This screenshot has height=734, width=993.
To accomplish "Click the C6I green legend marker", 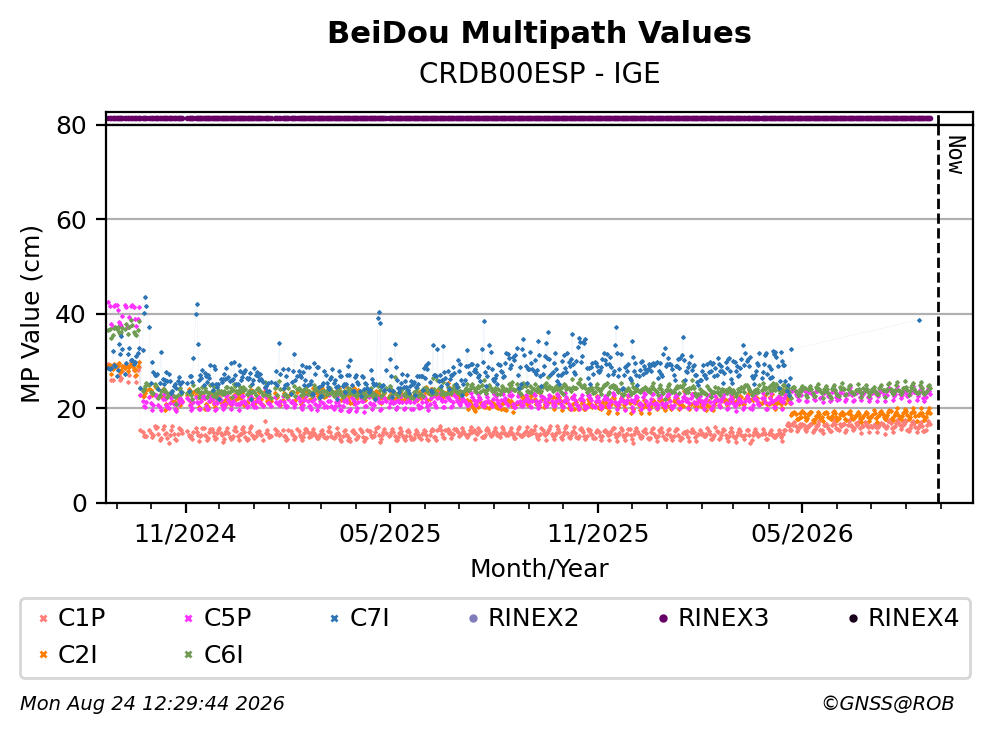I will coord(189,655).
